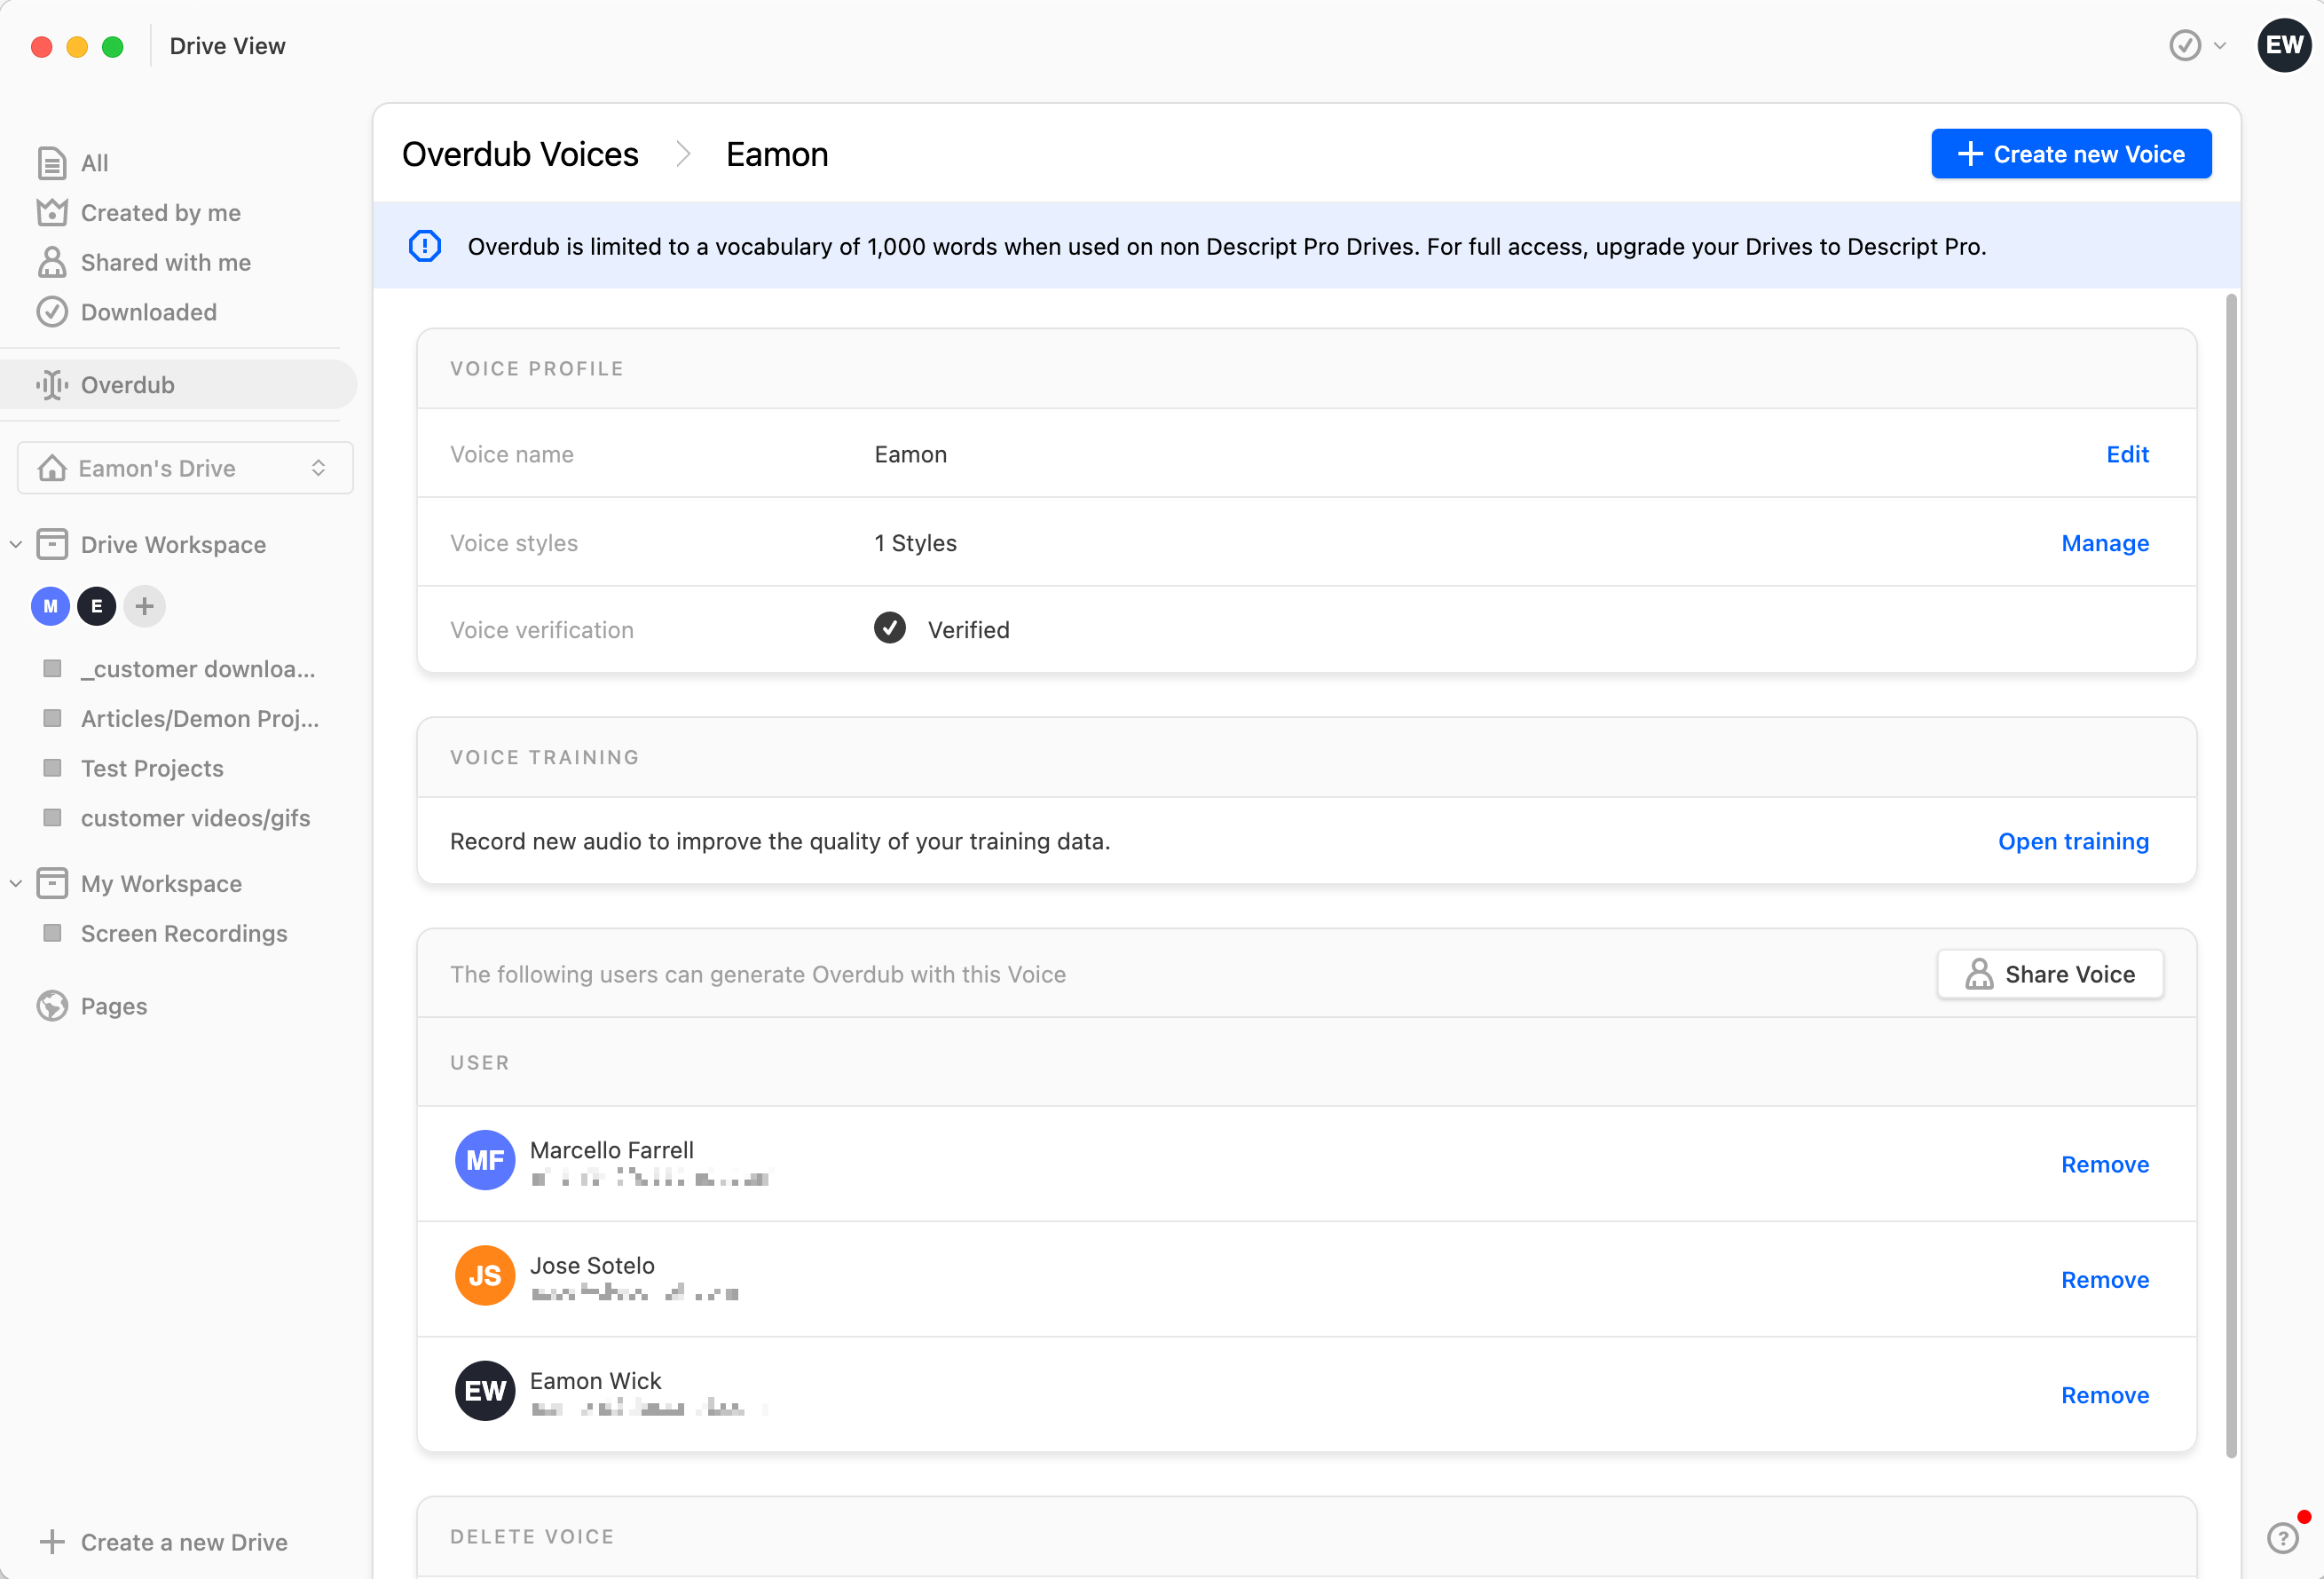Select the Drive Workspace label
The height and width of the screenshot is (1579, 2324).
[x=173, y=544]
